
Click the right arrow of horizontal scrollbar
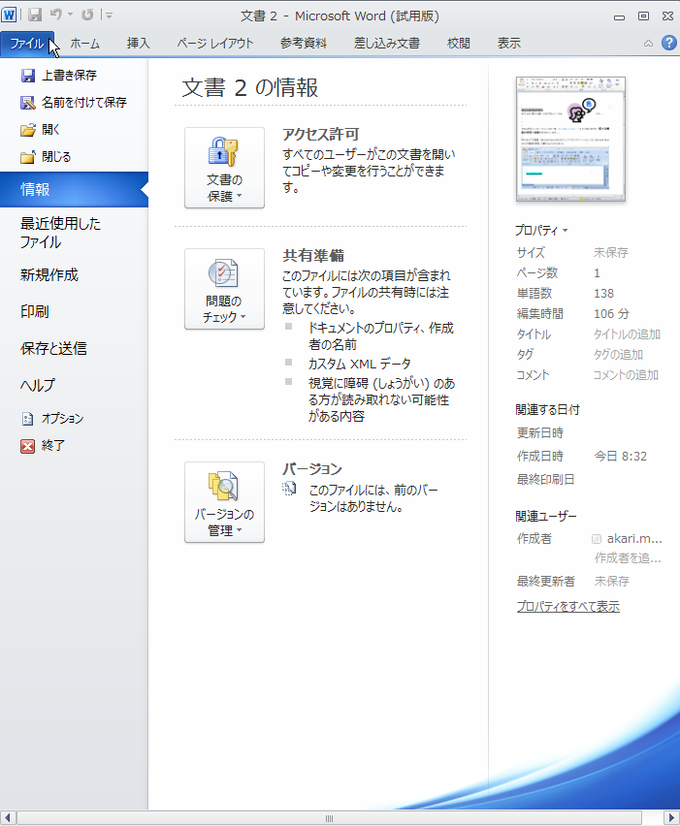(x=671, y=818)
